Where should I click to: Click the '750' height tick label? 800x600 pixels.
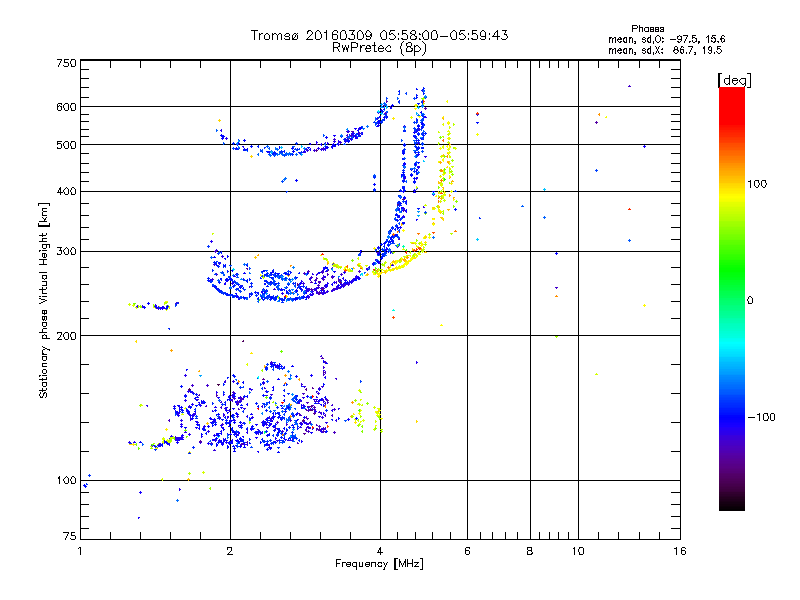(x=66, y=63)
